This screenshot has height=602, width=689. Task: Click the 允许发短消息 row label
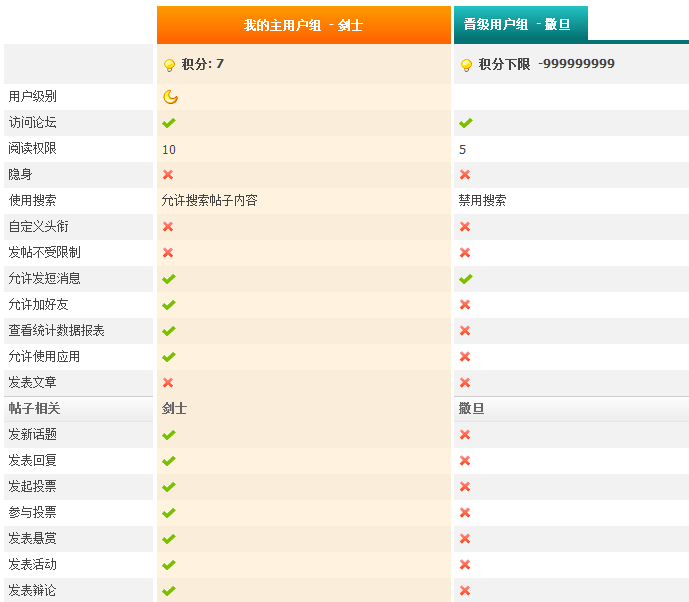tap(44, 278)
